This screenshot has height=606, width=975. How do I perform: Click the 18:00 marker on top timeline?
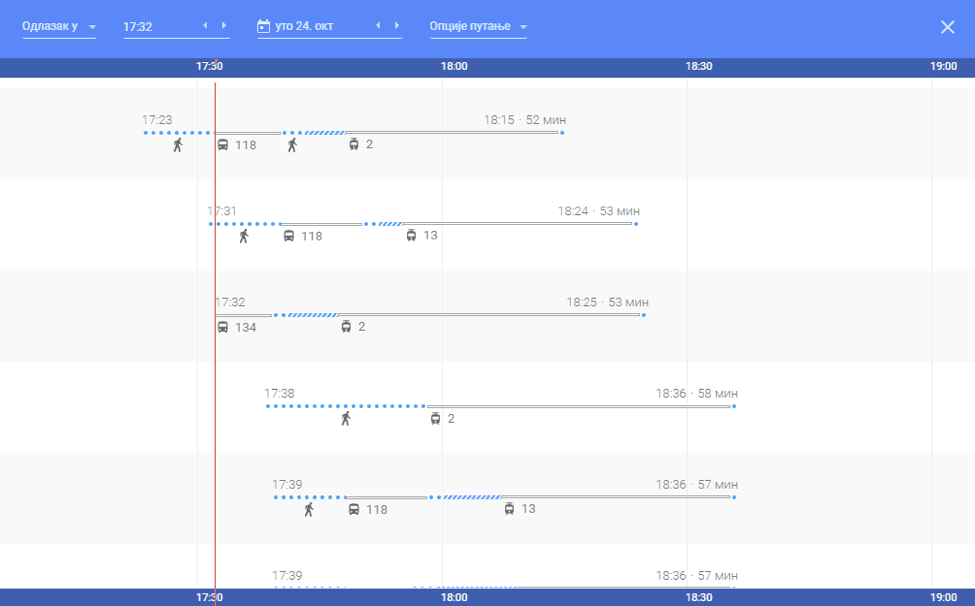454,67
